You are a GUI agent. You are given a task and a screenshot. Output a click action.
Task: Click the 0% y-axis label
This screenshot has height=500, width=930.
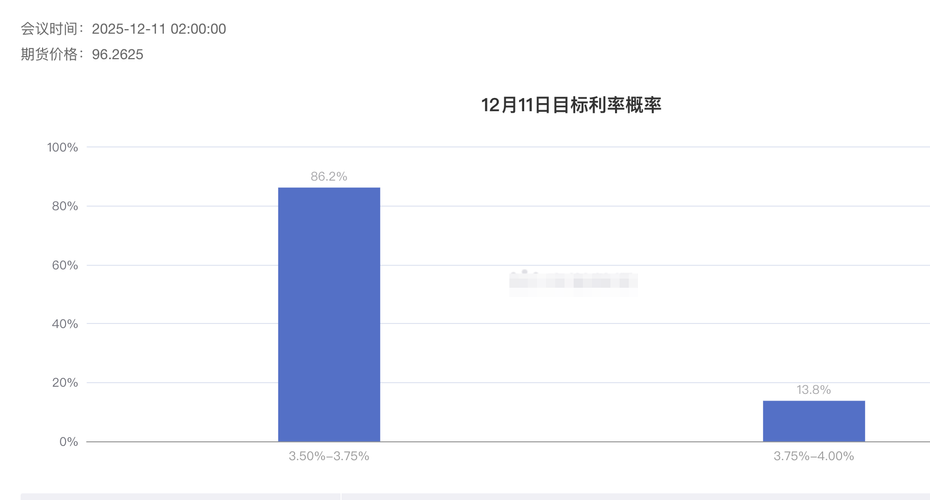[x=69, y=441]
